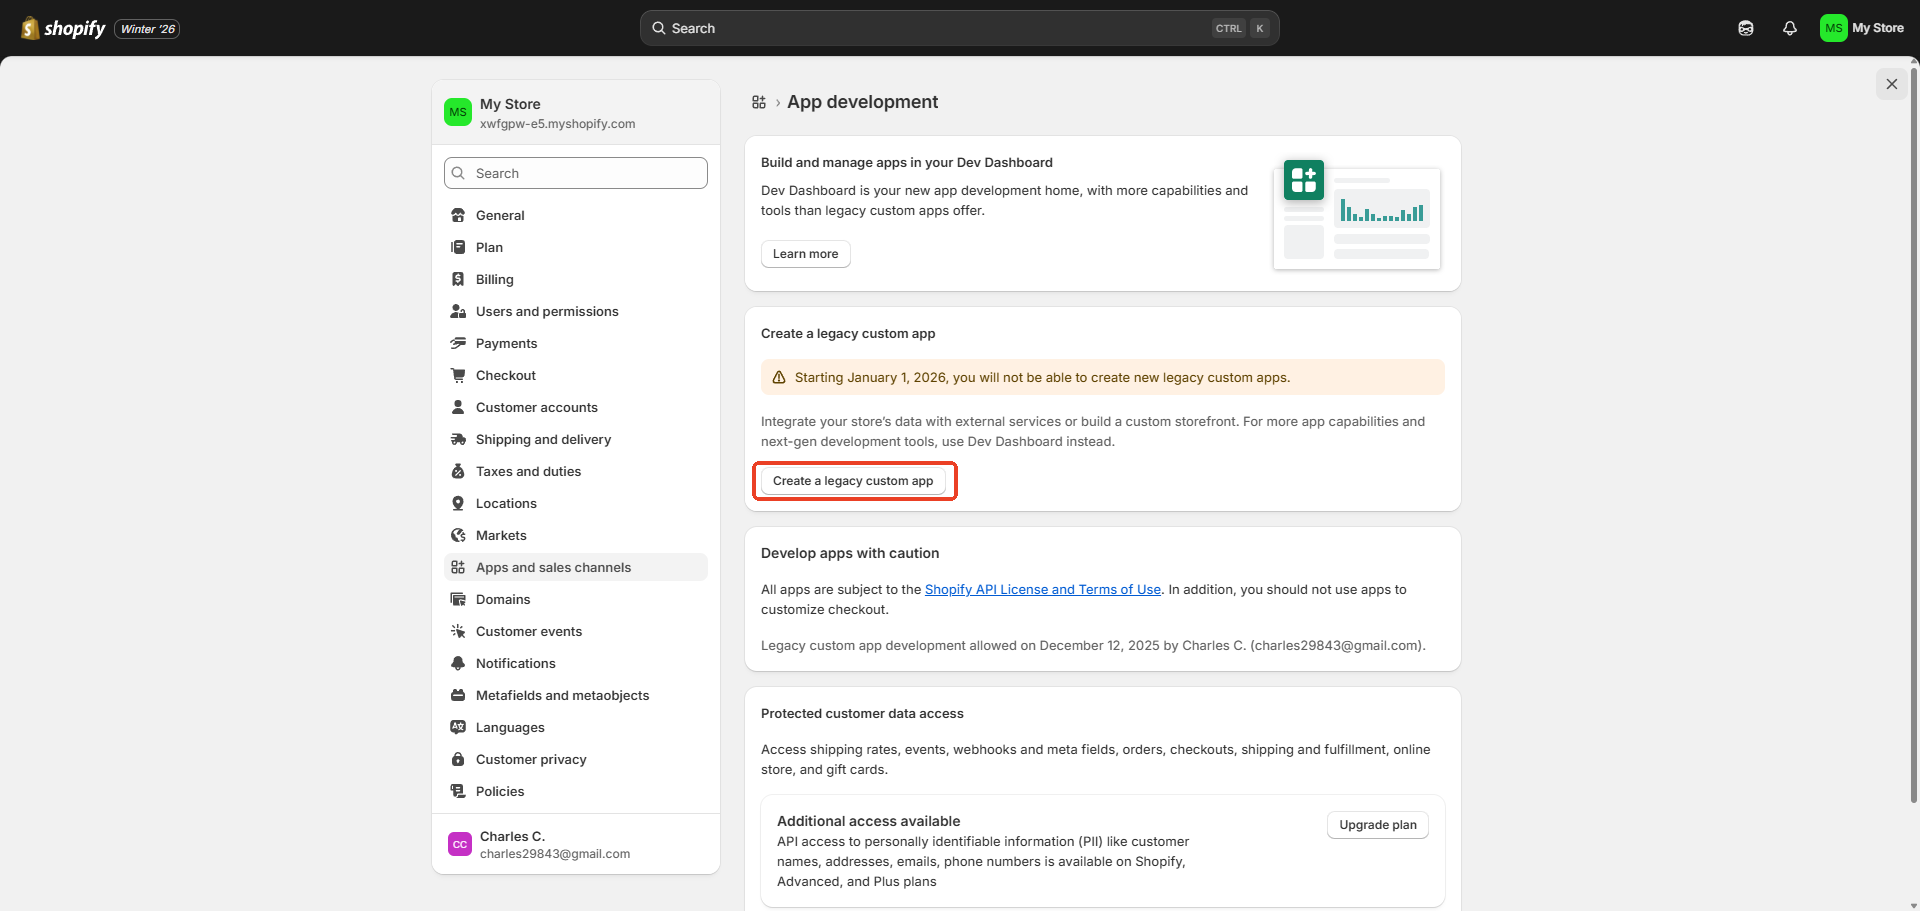The height and width of the screenshot is (911, 1920).
Task: Open the Sidekick assistant icon in top bar
Action: tap(1746, 28)
